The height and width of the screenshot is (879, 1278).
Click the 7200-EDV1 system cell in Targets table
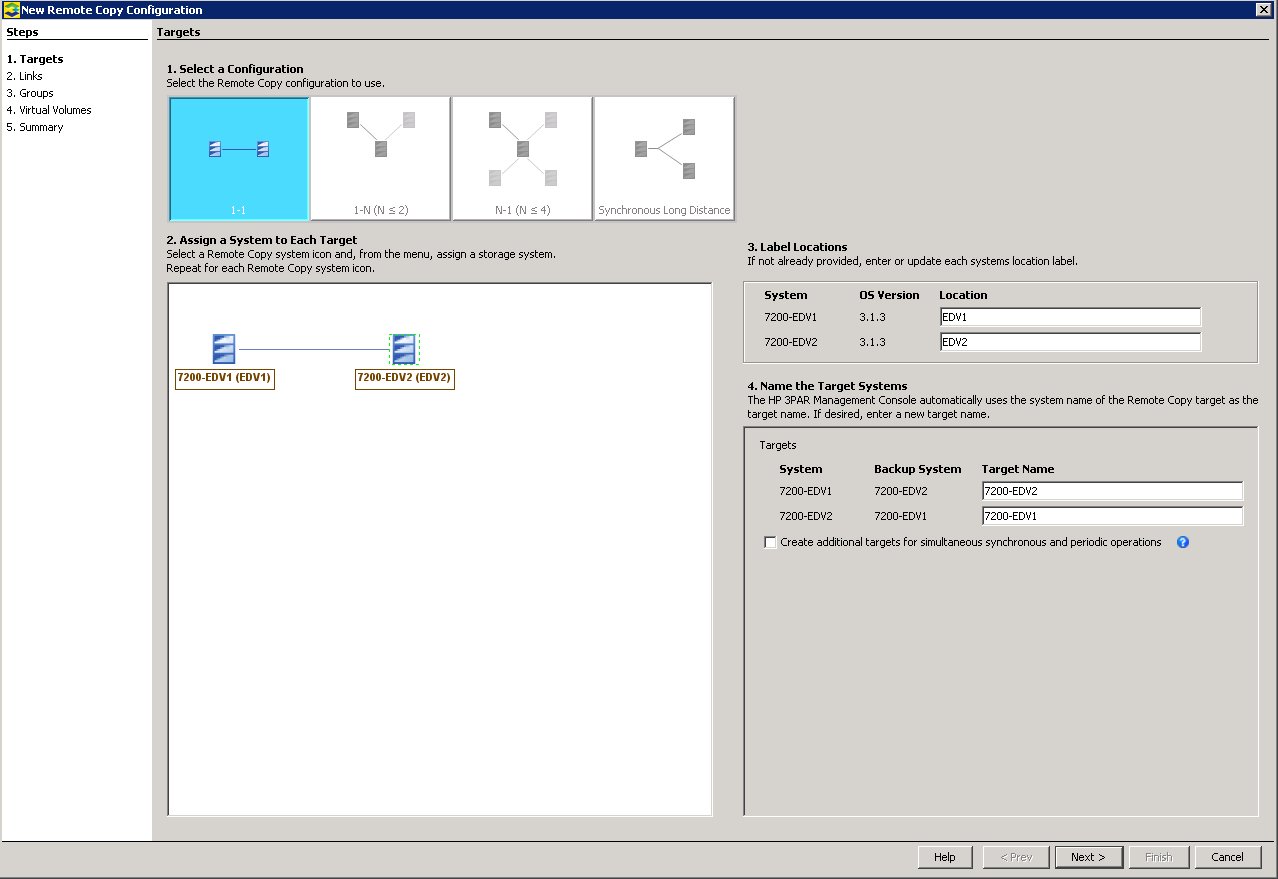click(x=806, y=491)
